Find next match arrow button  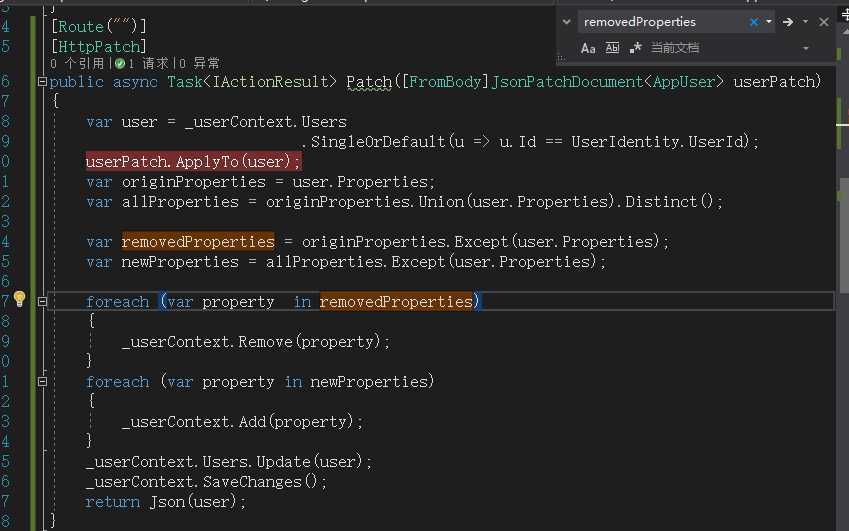point(788,22)
